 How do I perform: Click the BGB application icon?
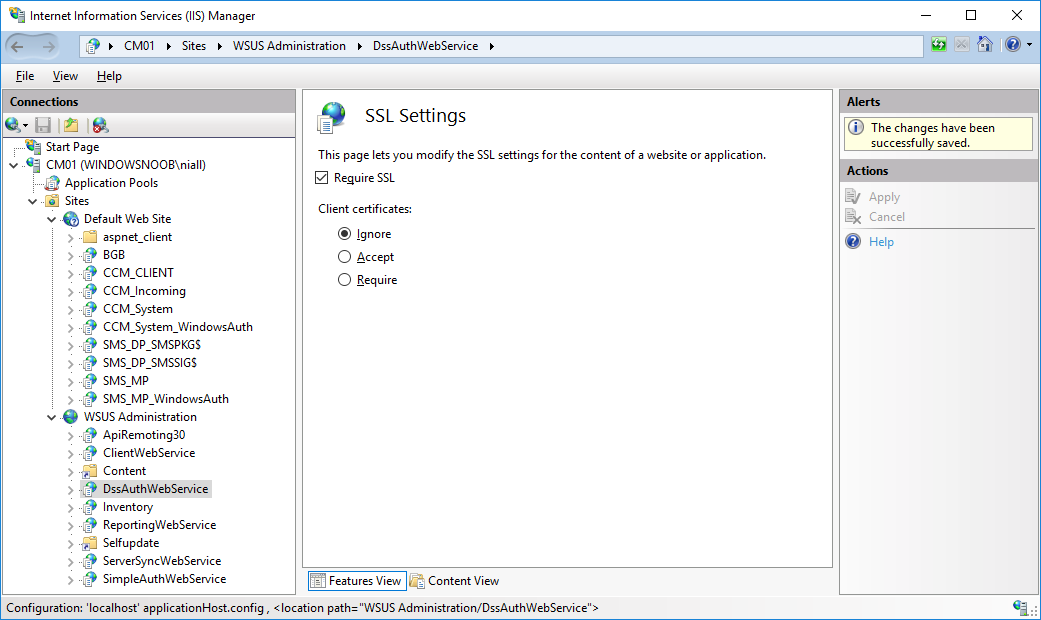pyautogui.click(x=90, y=255)
